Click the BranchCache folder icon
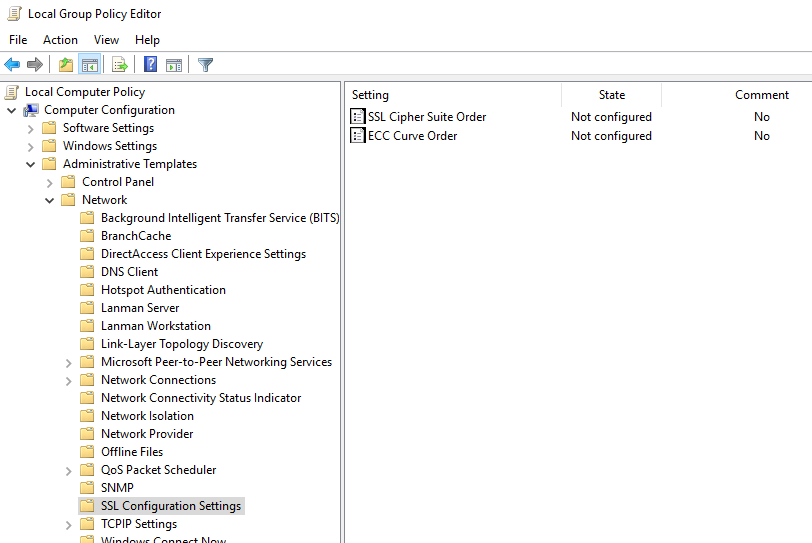The width and height of the screenshot is (812, 543). click(x=87, y=236)
